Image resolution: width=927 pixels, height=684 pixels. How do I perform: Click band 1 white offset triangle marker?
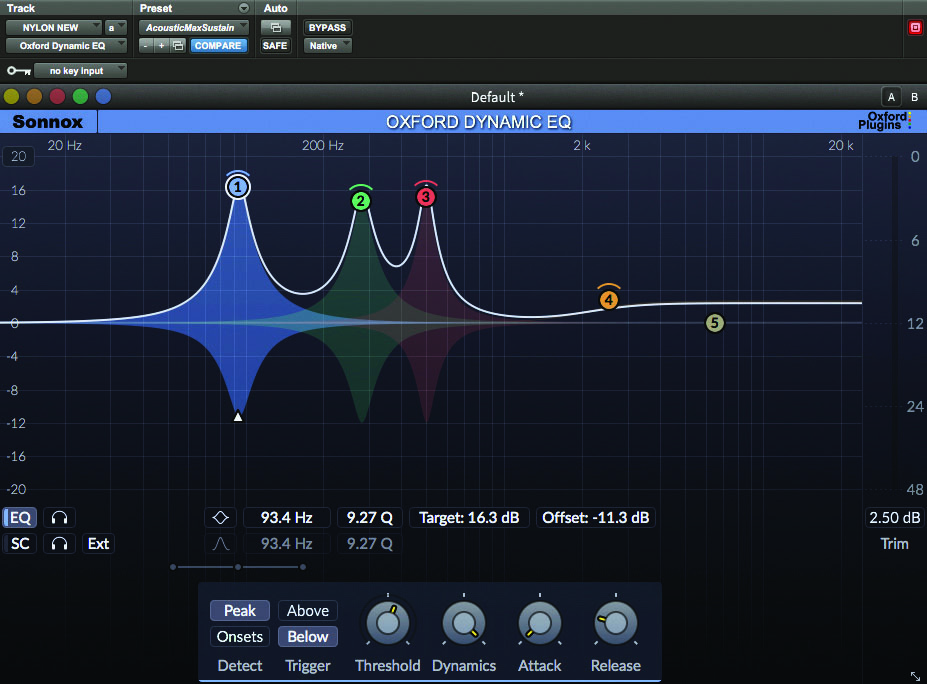[x=238, y=416]
